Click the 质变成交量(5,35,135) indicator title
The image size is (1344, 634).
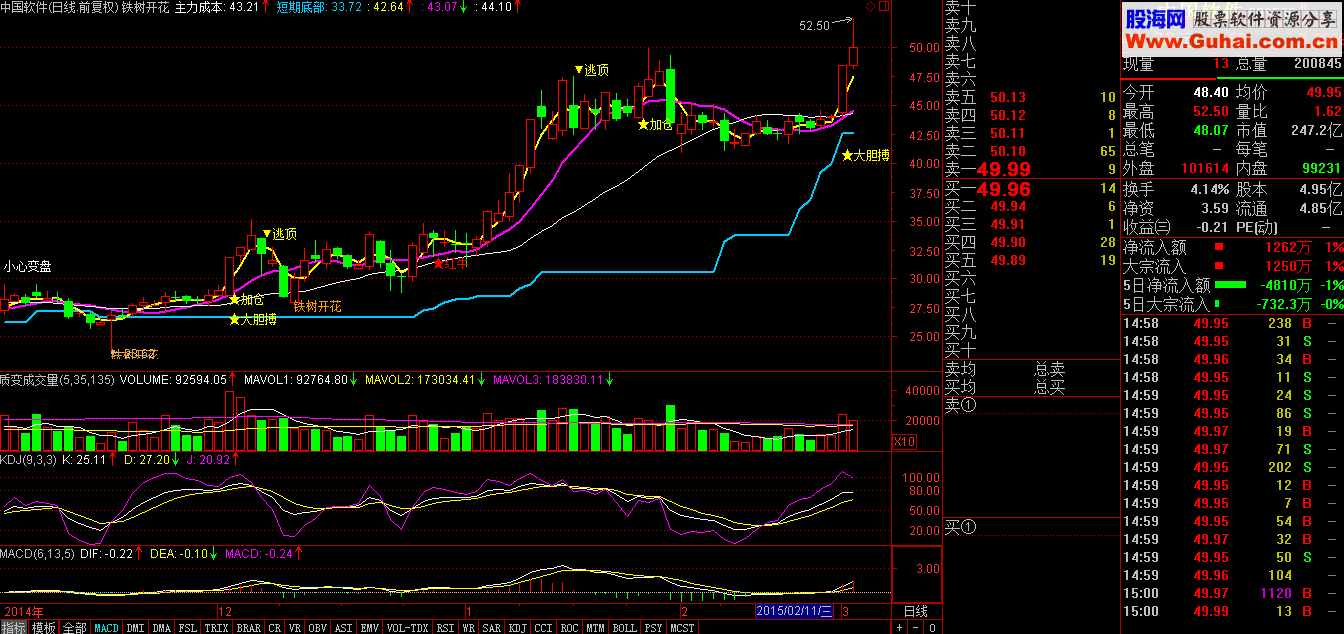click(x=58, y=380)
